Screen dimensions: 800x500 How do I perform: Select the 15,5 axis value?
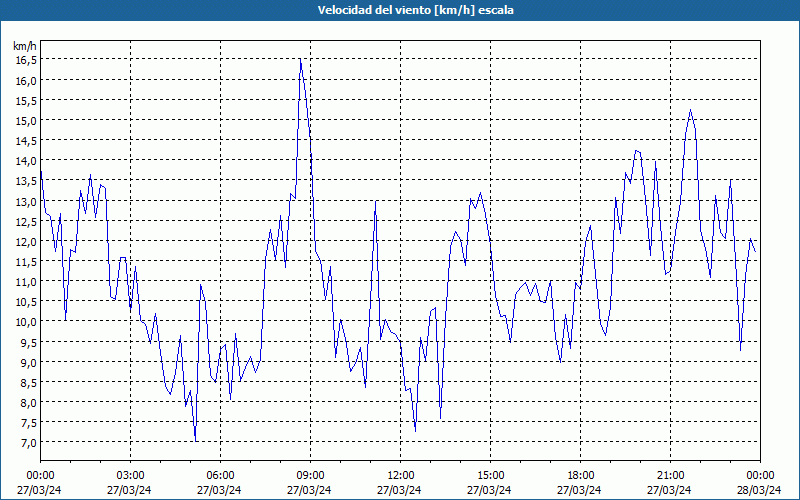pyautogui.click(x=26, y=101)
